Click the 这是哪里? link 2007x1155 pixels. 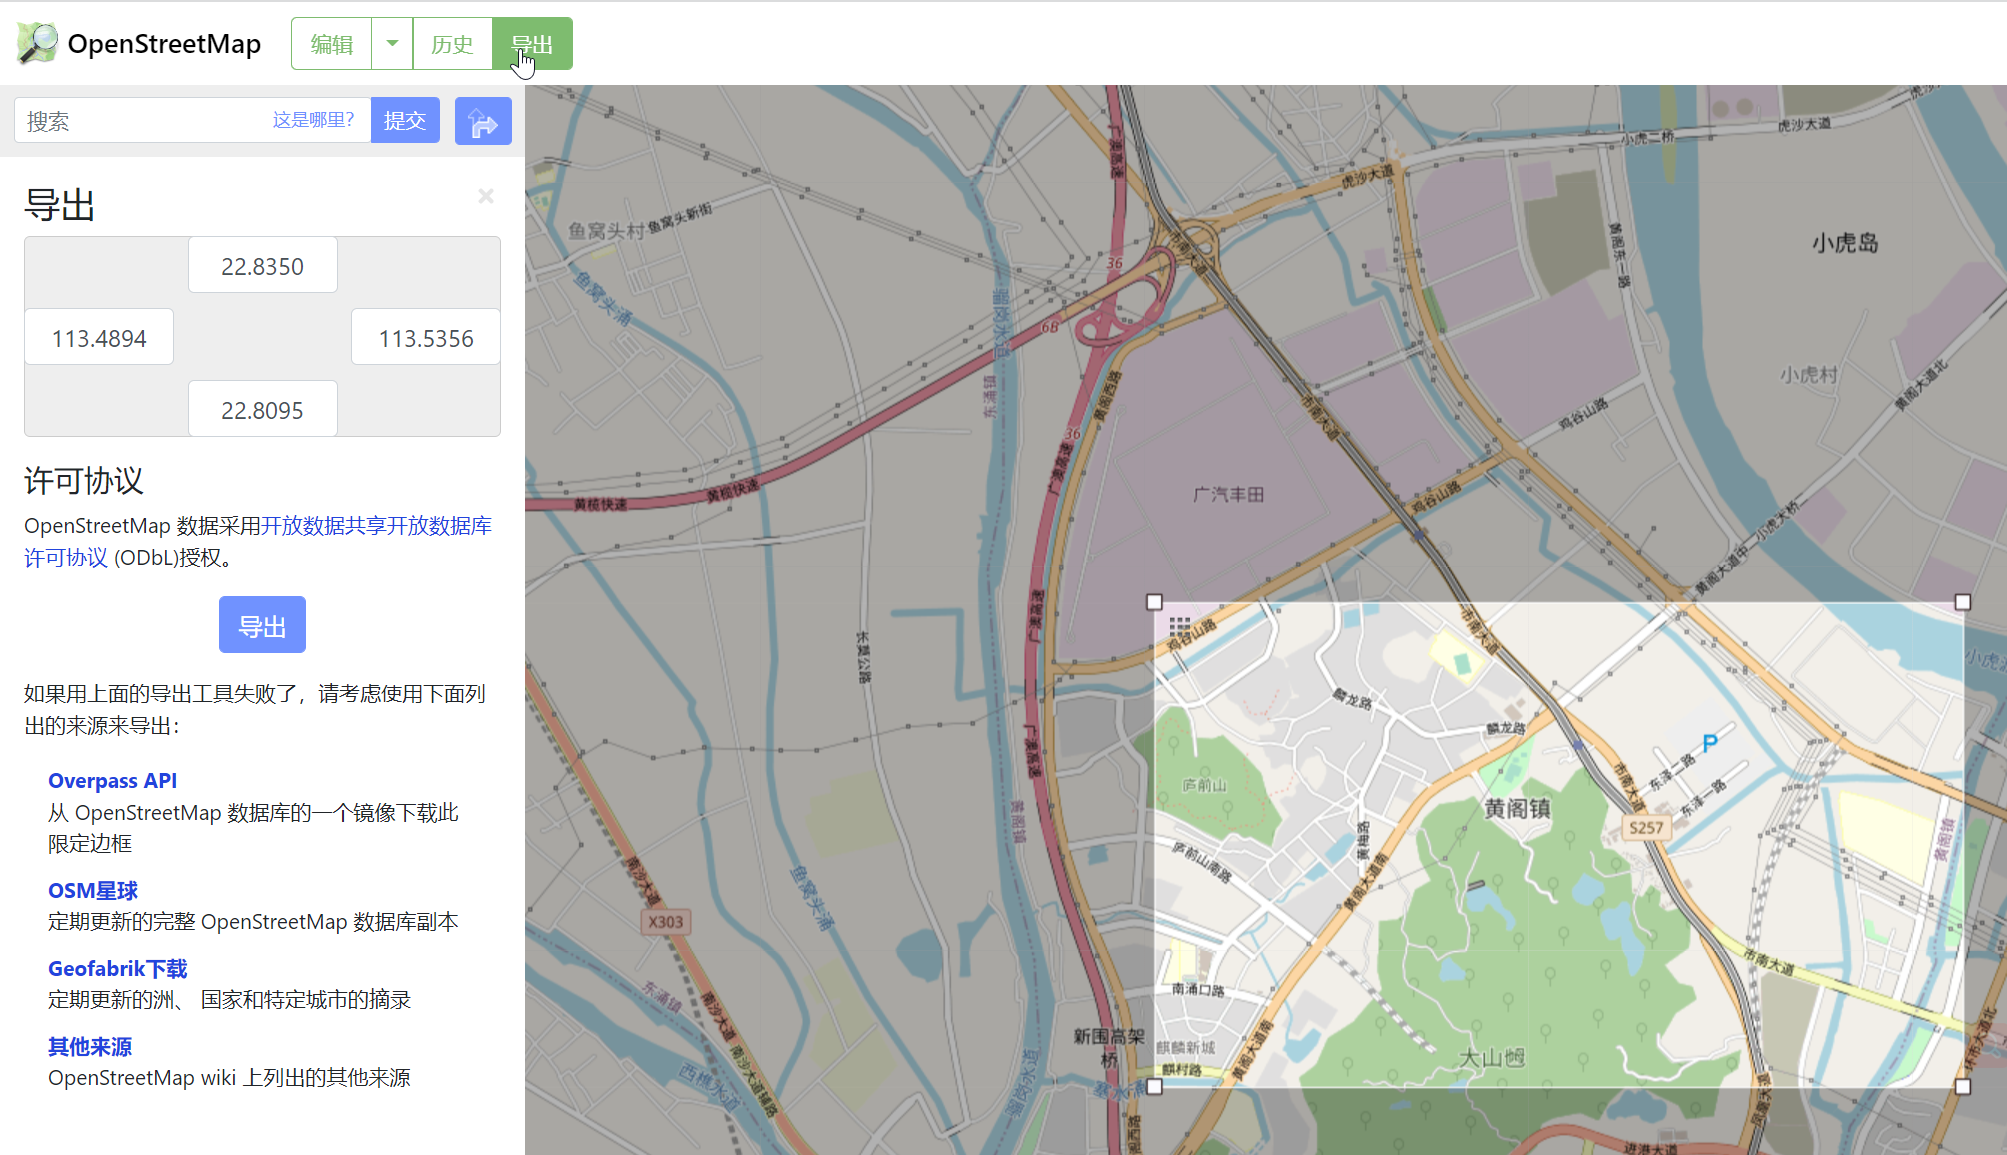tap(313, 120)
